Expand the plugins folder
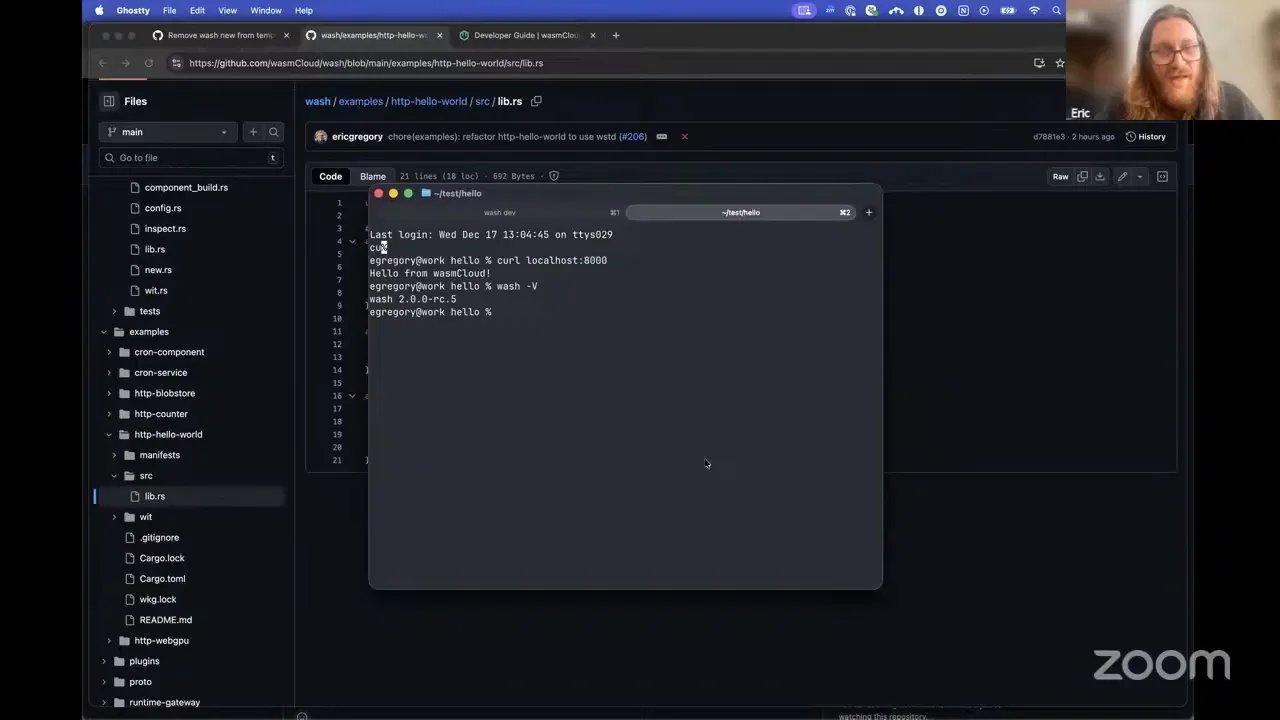 [104, 661]
